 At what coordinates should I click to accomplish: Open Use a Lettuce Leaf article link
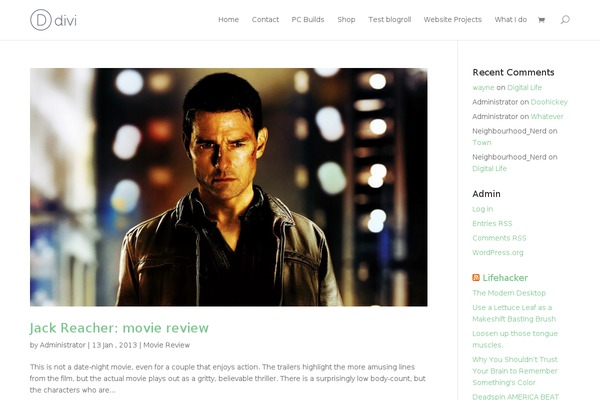pyautogui.click(x=514, y=313)
